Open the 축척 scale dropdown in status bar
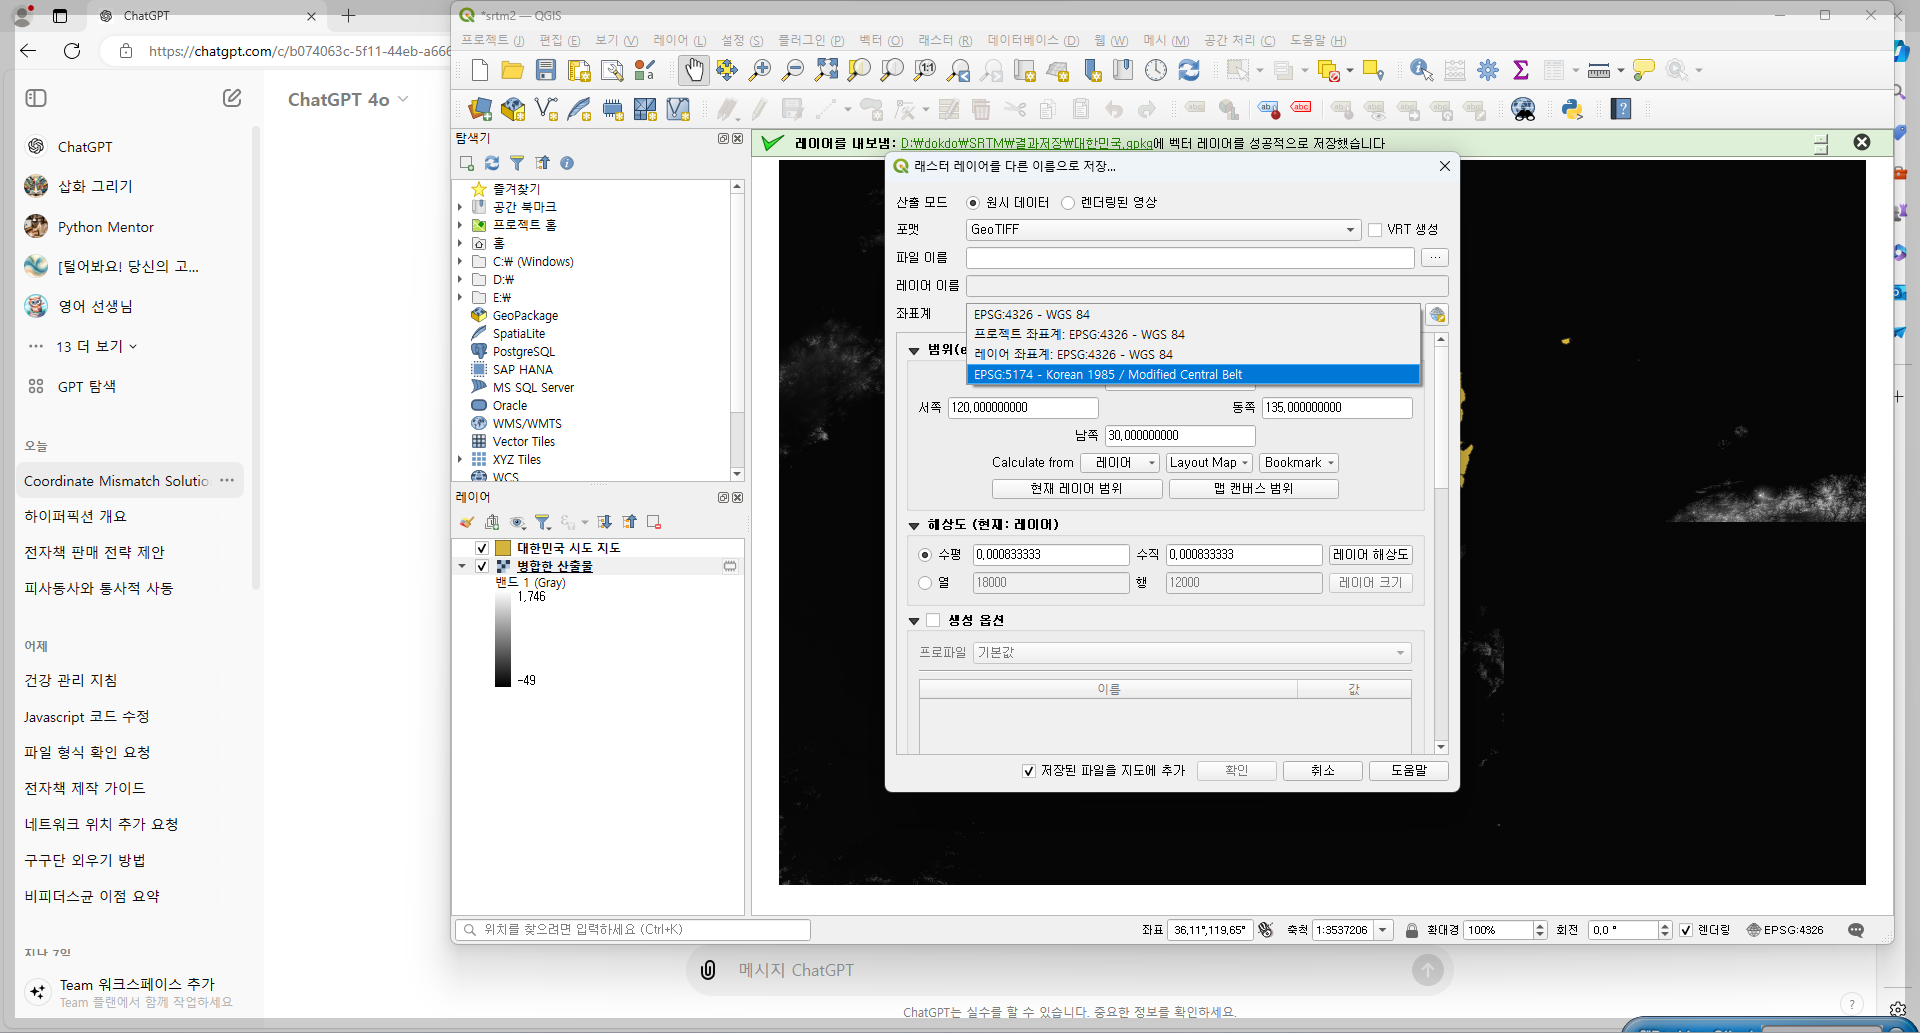This screenshot has width=1920, height=1033. [x=1383, y=930]
